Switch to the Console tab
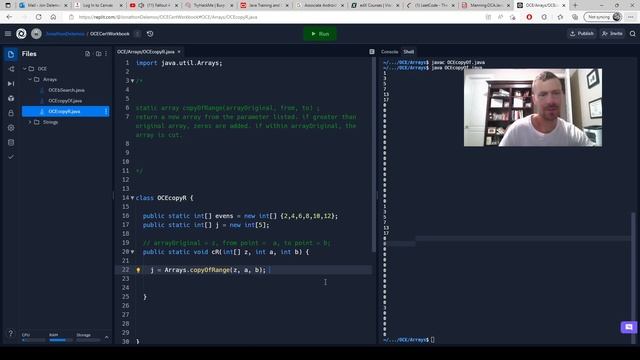 click(389, 52)
